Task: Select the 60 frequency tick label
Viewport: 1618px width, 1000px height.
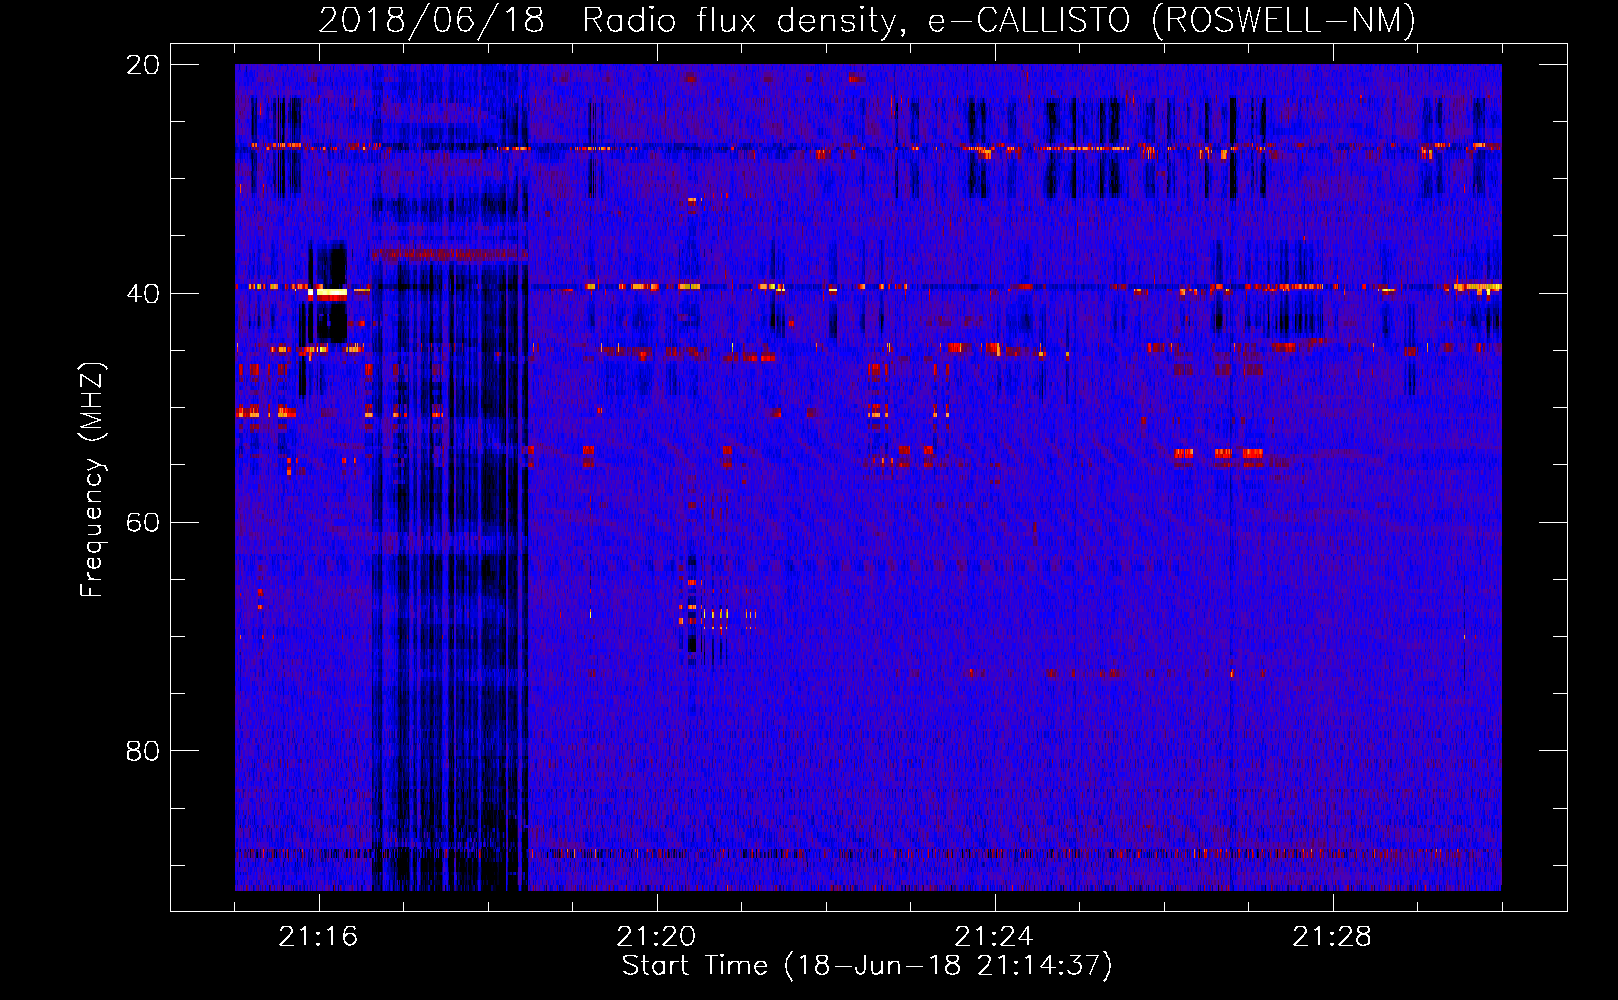Action: point(143,522)
